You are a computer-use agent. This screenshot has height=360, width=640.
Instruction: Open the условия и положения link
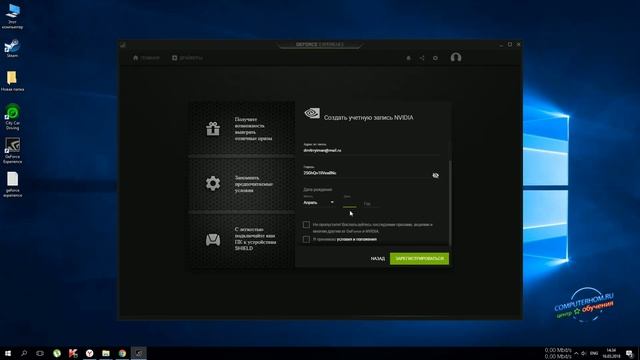(357, 240)
